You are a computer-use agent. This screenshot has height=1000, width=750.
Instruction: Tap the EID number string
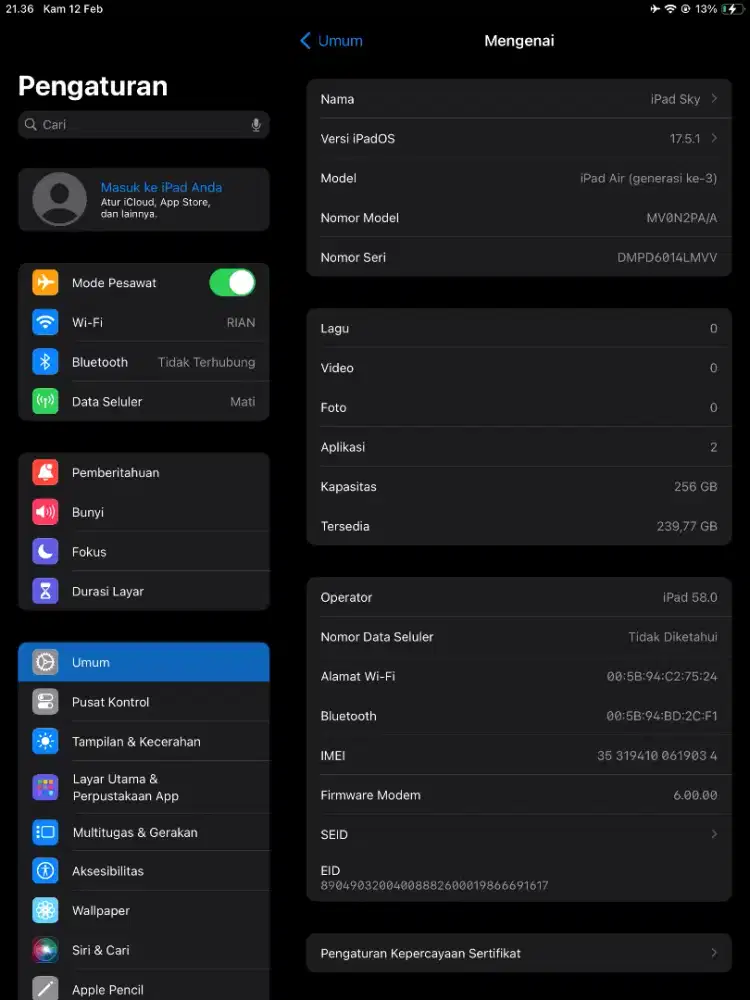pyautogui.click(x=434, y=885)
